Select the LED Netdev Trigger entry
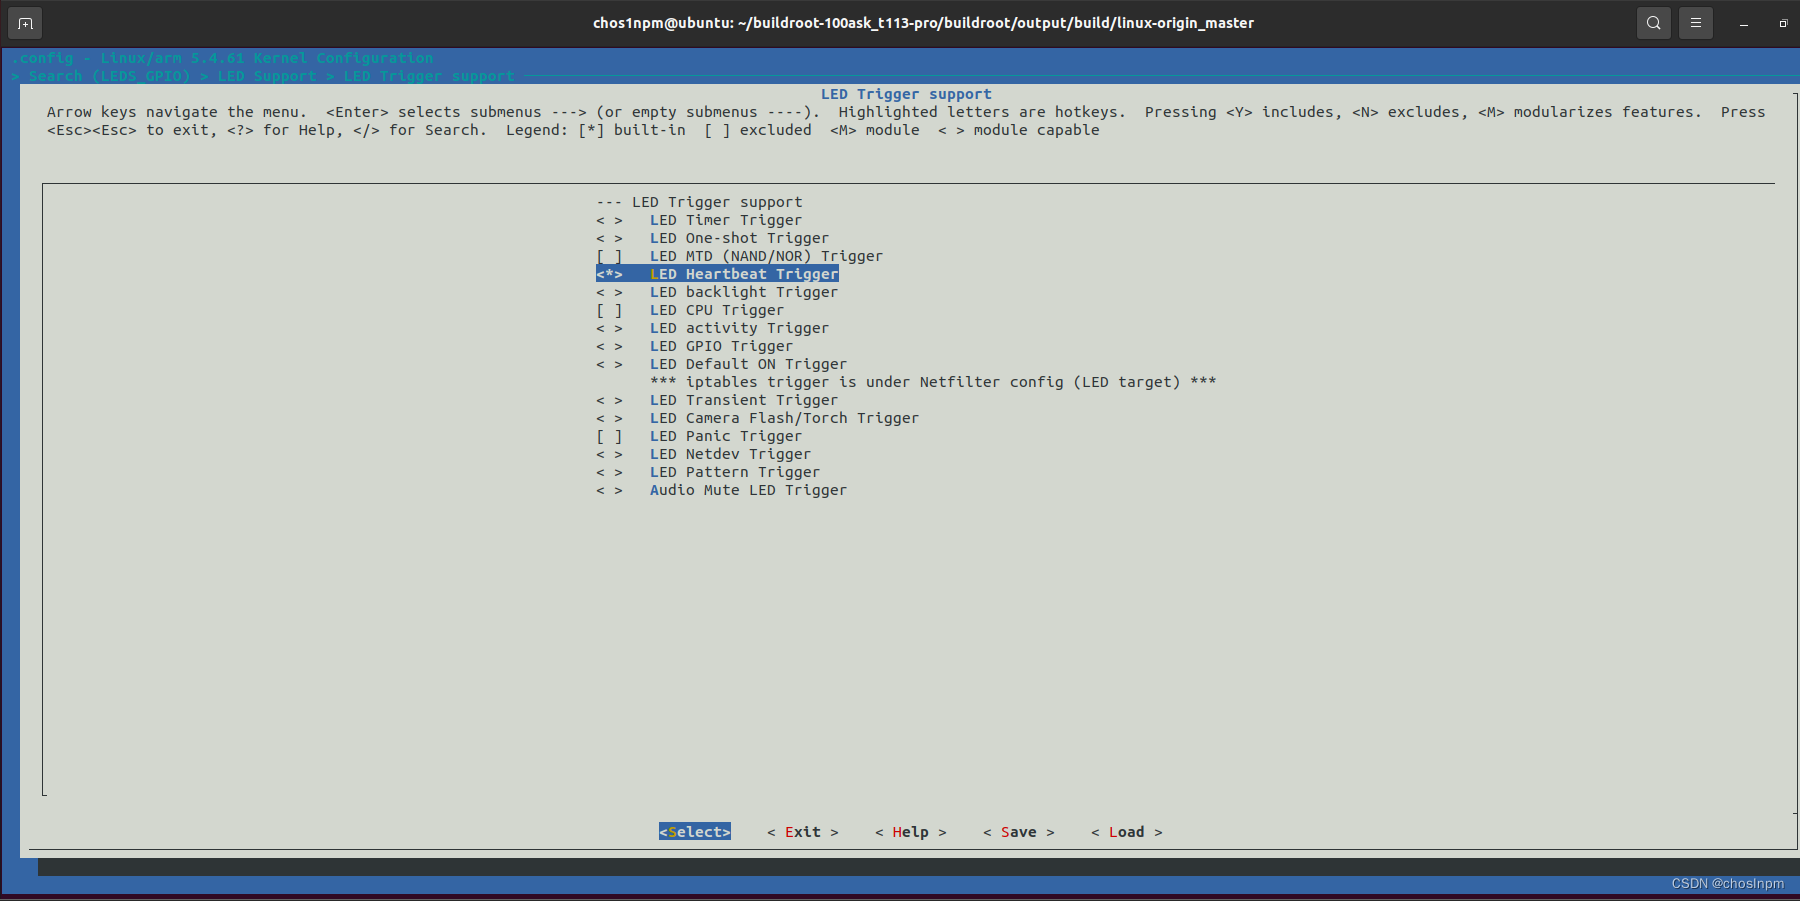1800x901 pixels. 729,454
